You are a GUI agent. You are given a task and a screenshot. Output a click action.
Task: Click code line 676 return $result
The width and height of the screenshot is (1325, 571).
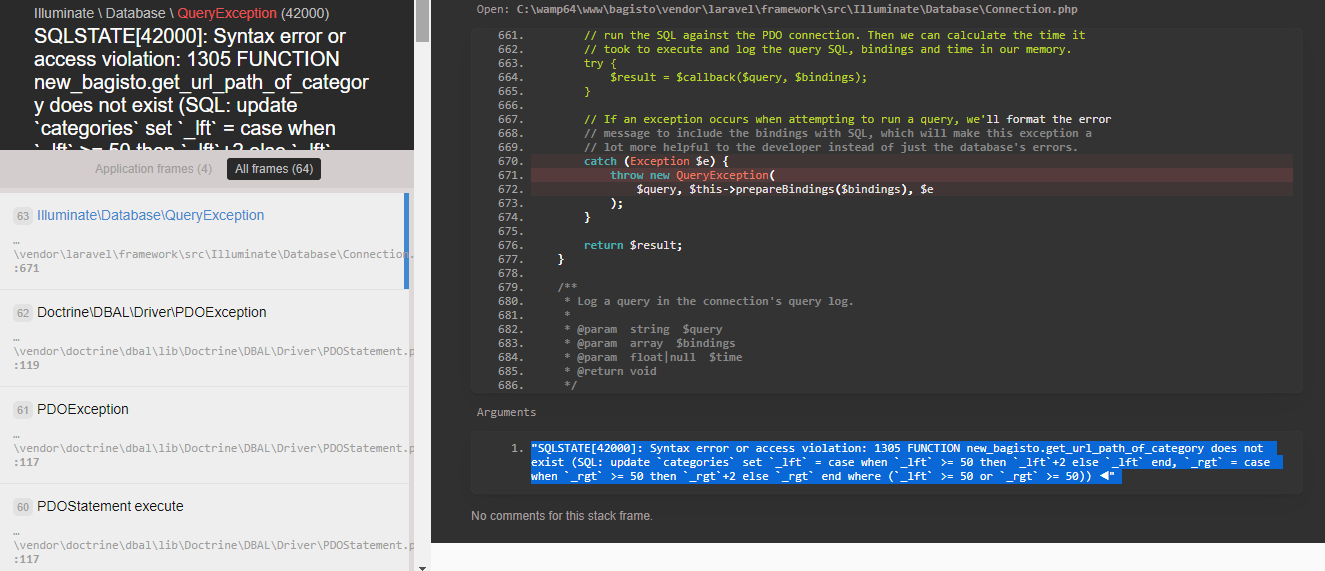coord(633,245)
